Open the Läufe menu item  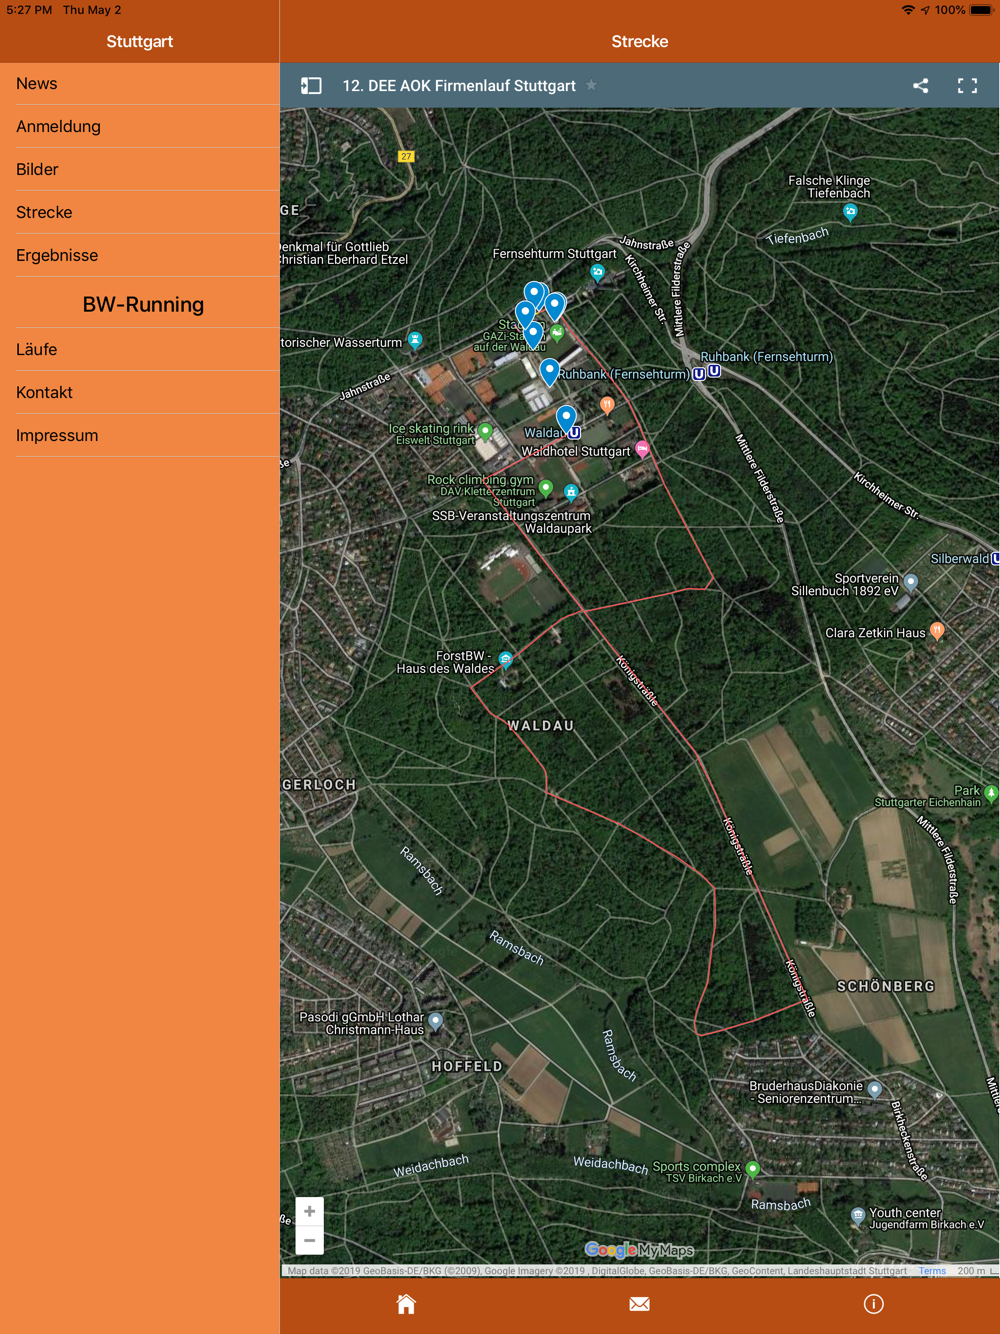[x=140, y=350]
